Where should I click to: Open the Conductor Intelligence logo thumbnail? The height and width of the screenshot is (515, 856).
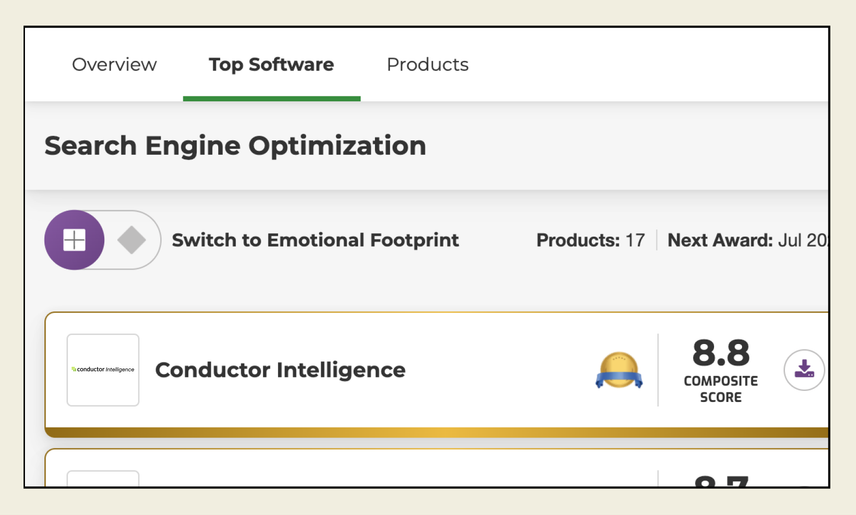pos(103,370)
